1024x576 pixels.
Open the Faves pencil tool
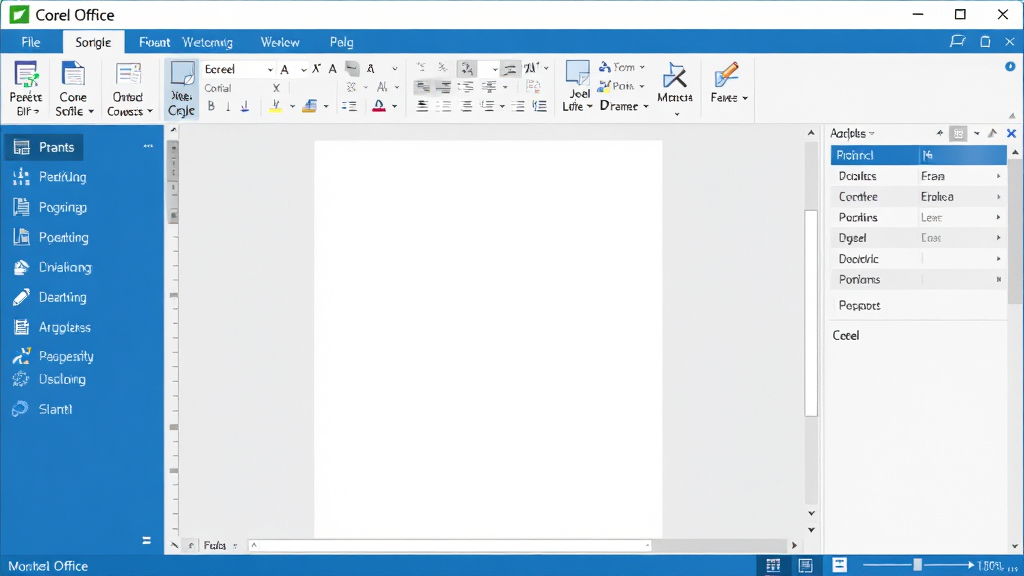point(728,84)
